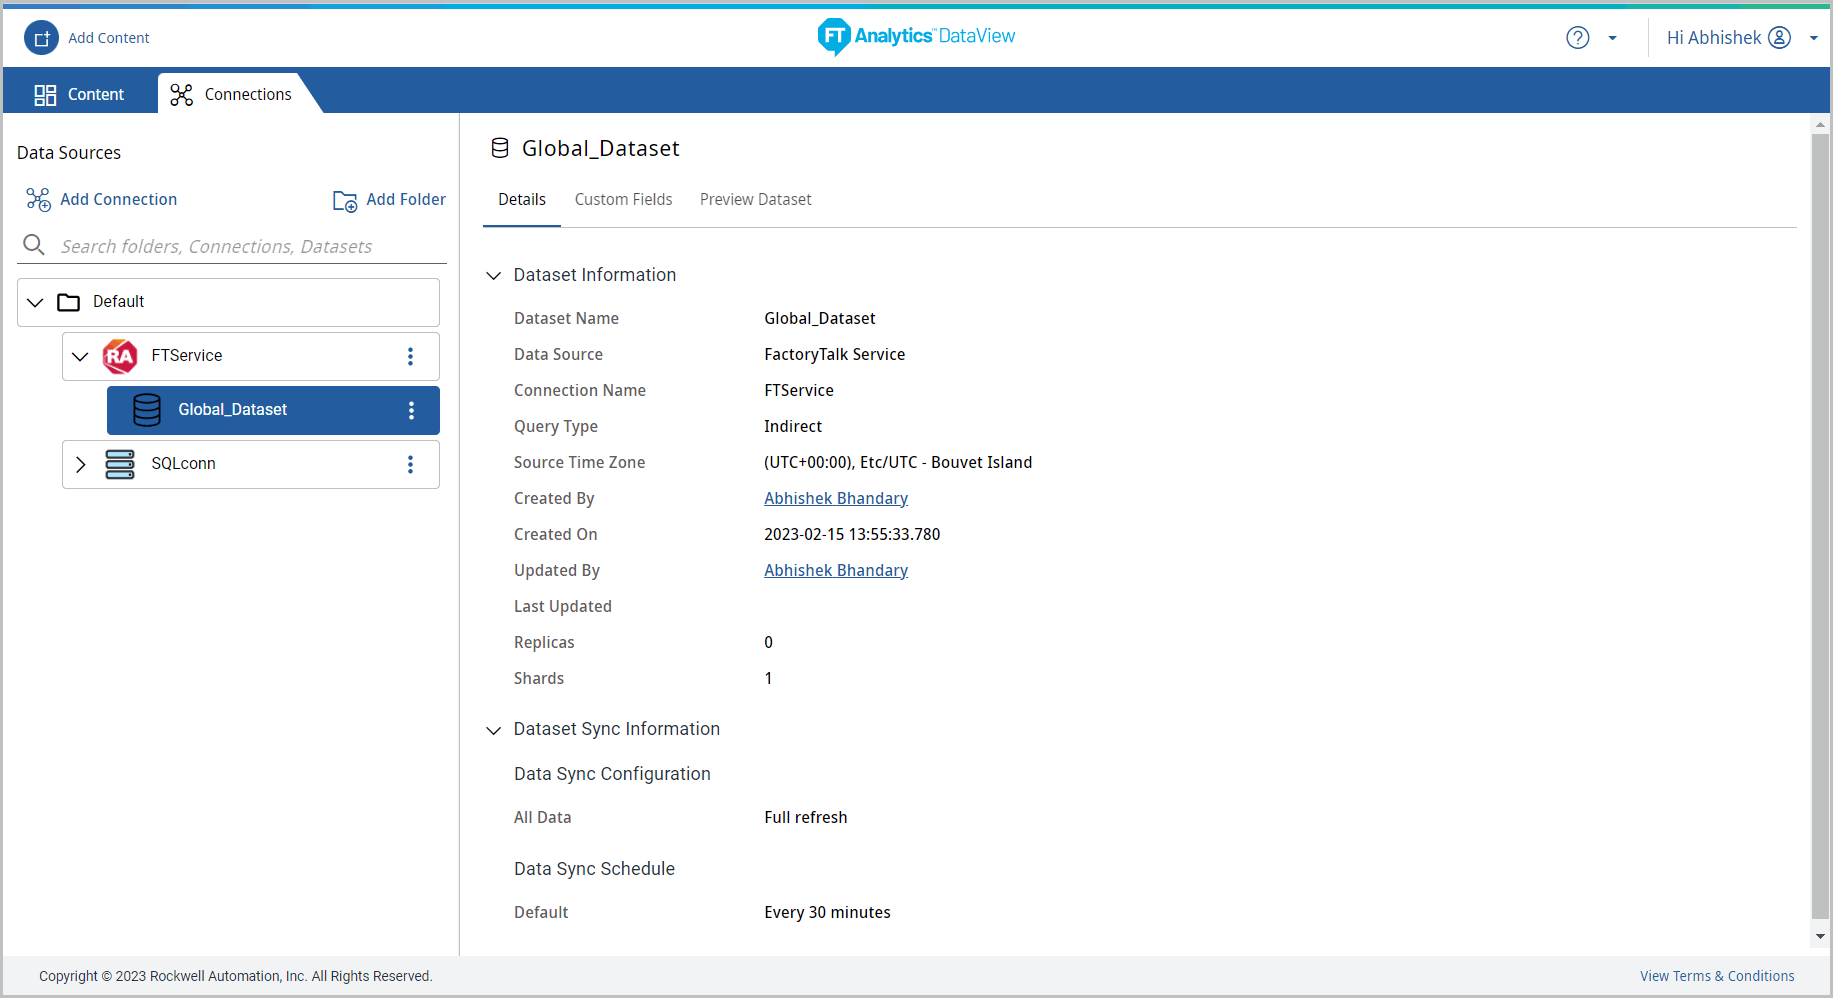Screen dimensions: 1833x998
Task: Open Global_Dataset three-dot options menu
Action: coord(411,411)
